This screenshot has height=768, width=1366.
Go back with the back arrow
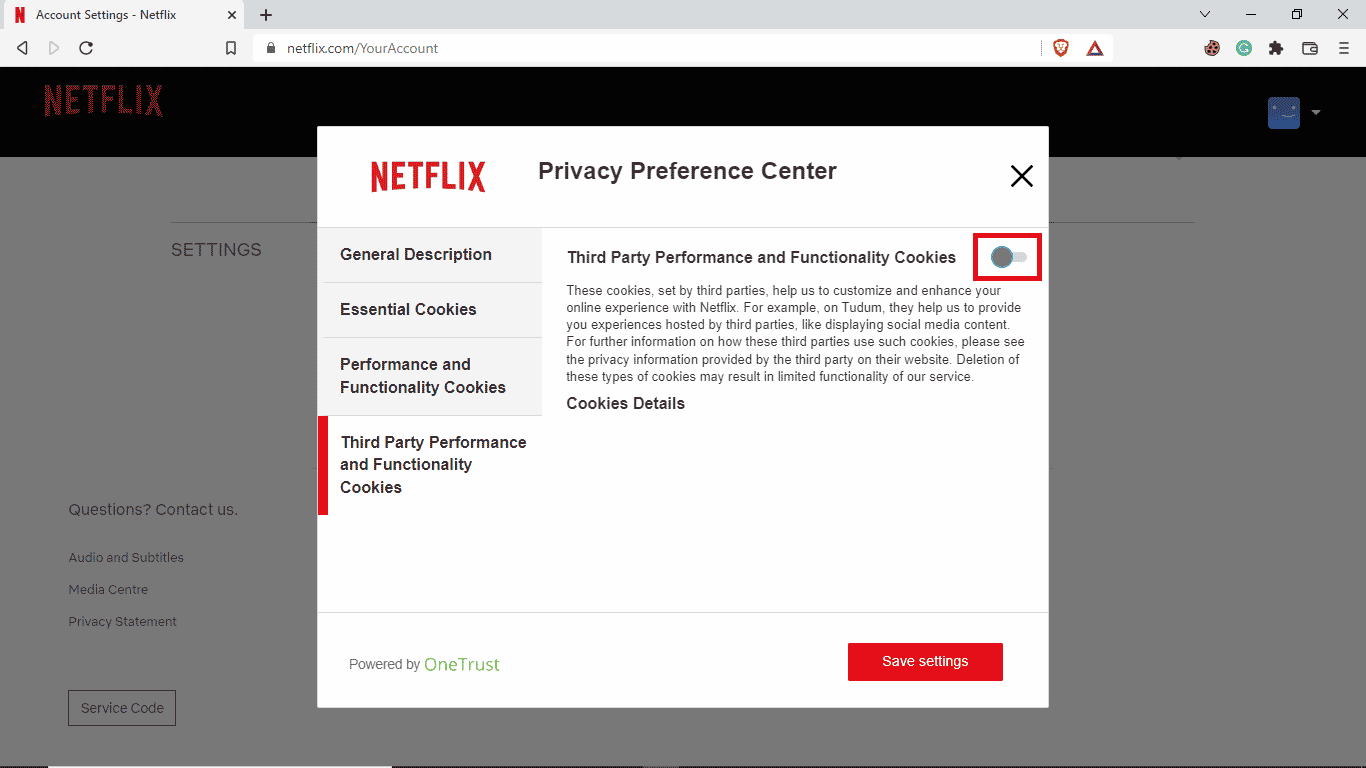tap(22, 48)
